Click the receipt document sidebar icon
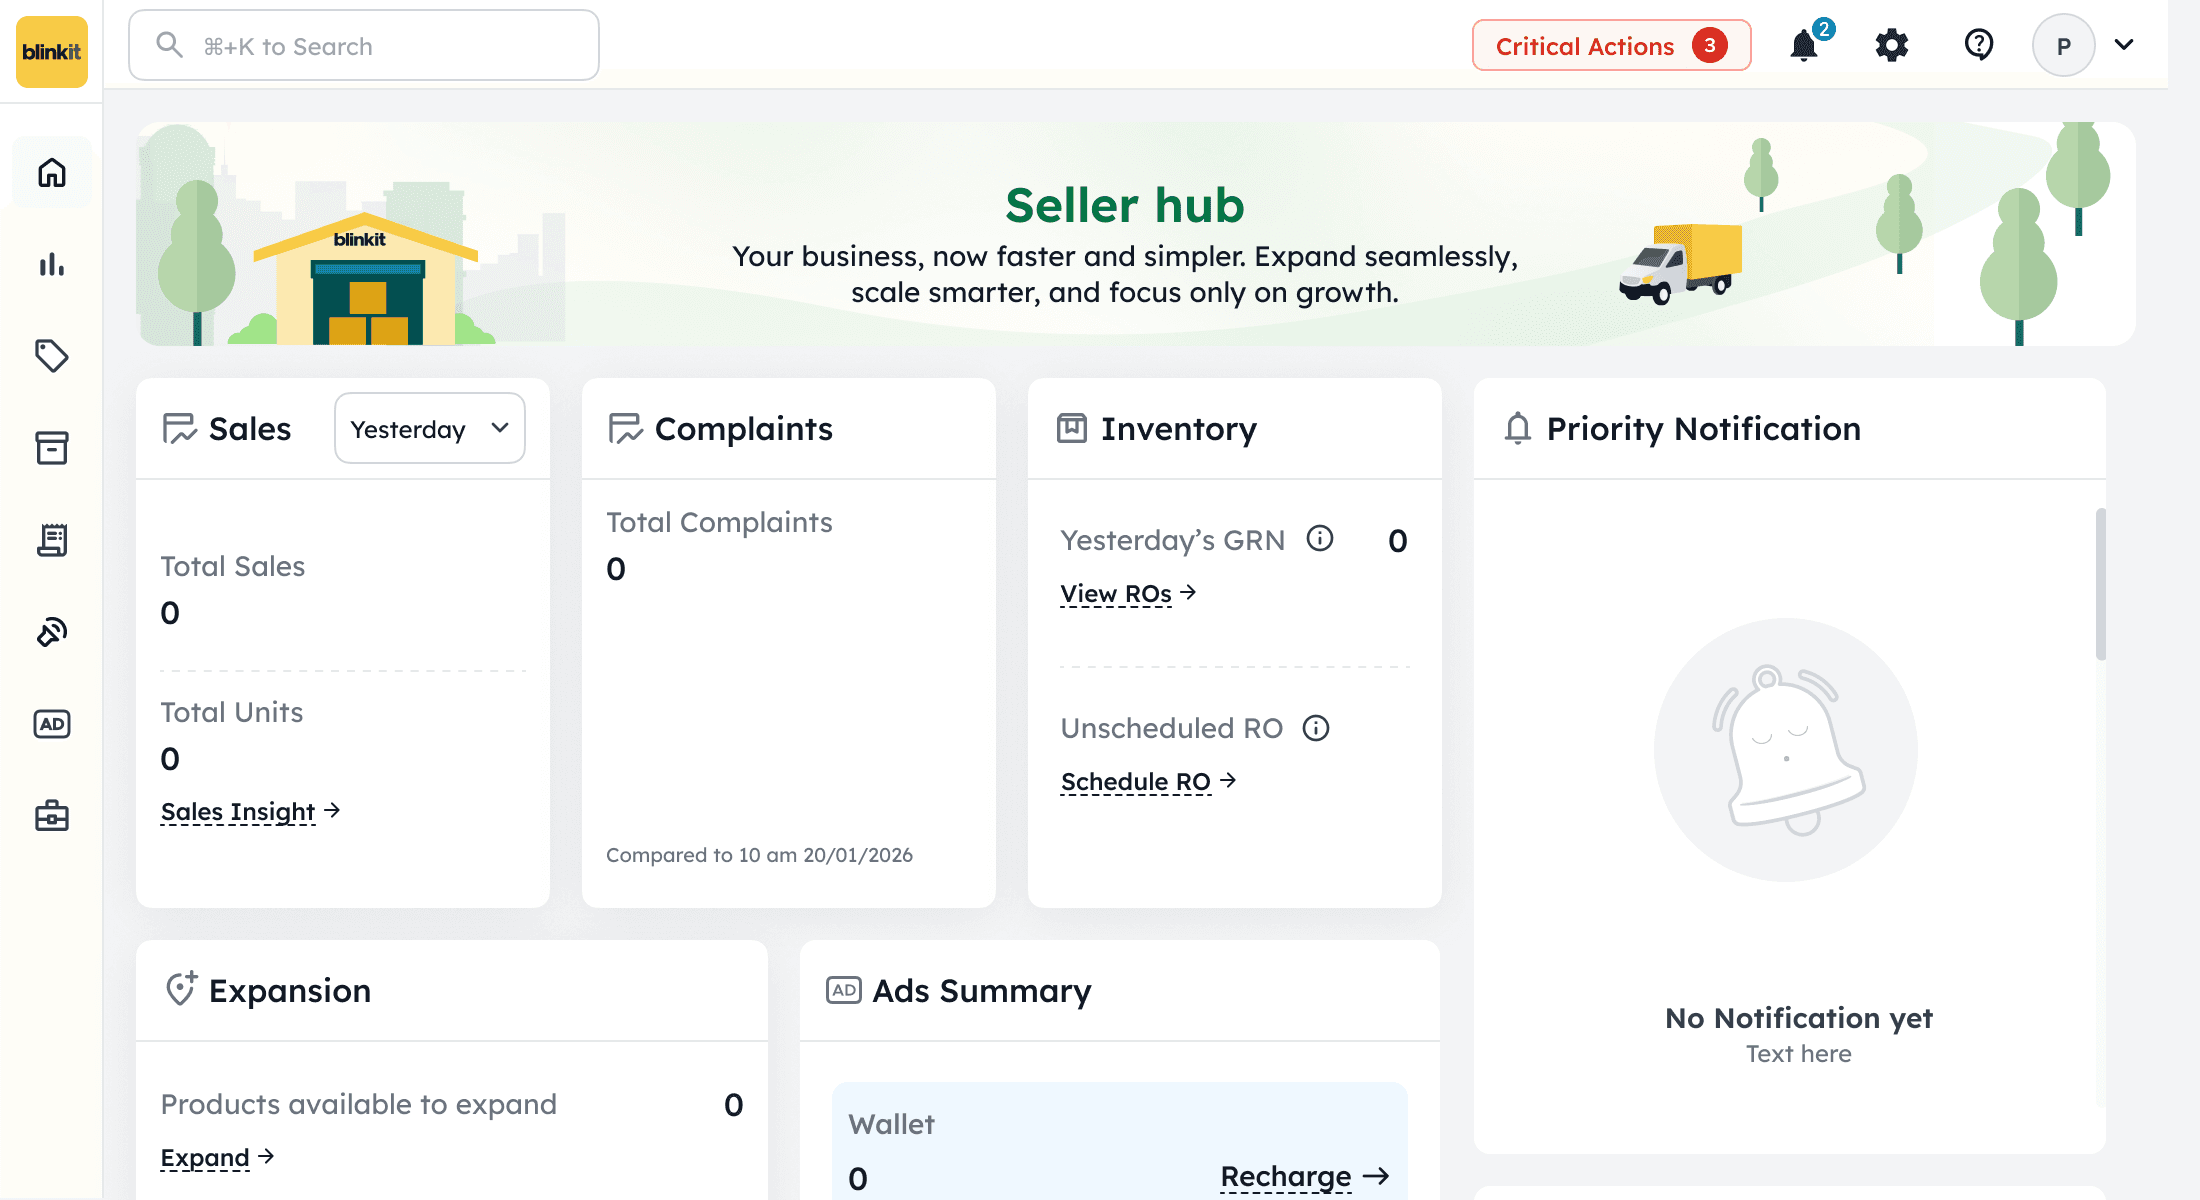Image resolution: width=2200 pixels, height=1200 pixels. coord(52,540)
